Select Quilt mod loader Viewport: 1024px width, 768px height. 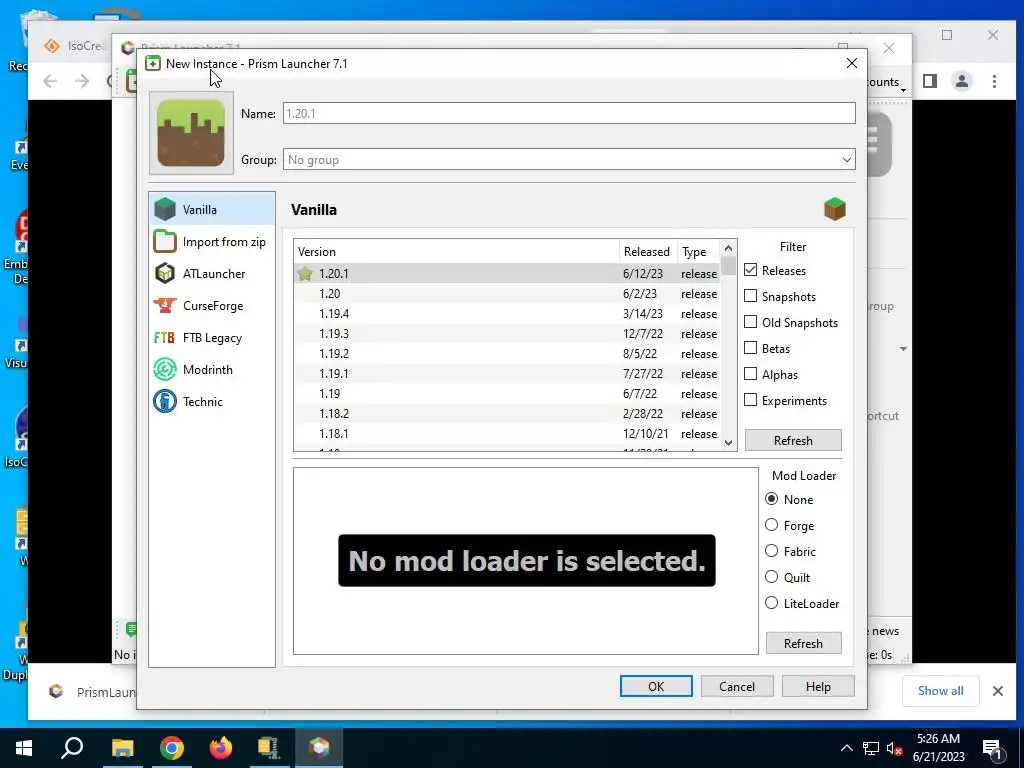(x=771, y=577)
